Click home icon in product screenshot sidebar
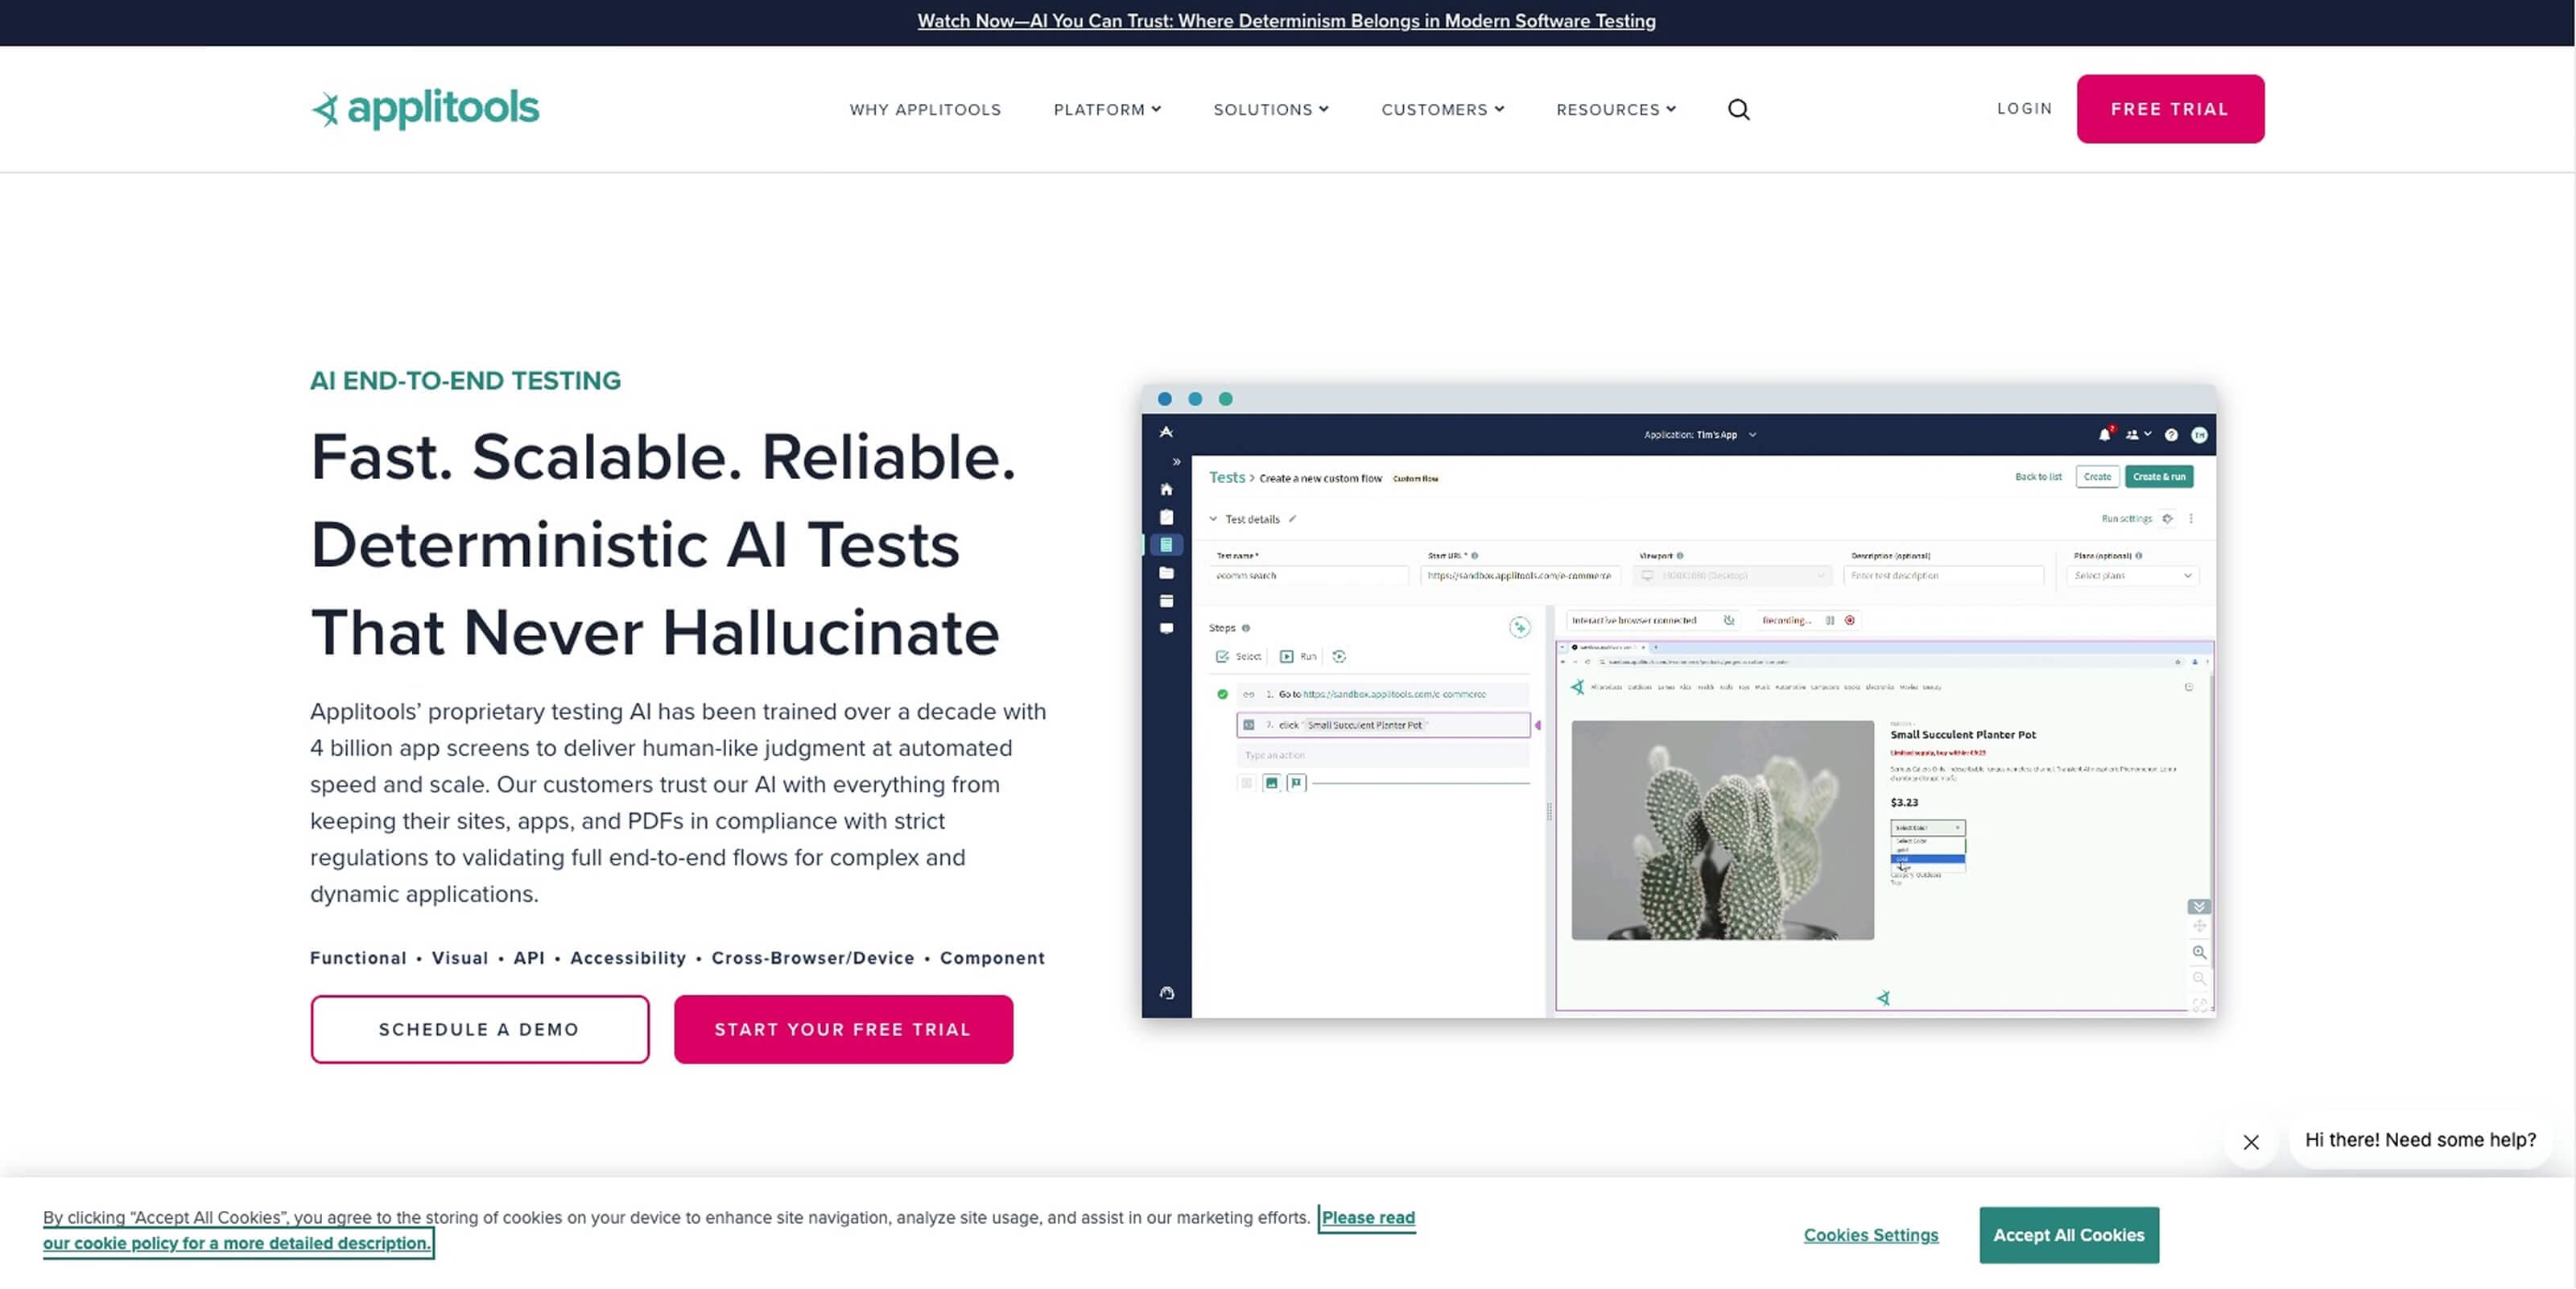The width and height of the screenshot is (2576, 1289). click(x=1166, y=489)
